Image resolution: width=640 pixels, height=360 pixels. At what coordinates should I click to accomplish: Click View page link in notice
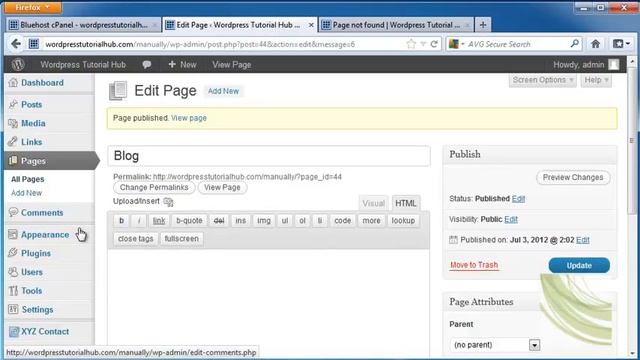(x=189, y=118)
